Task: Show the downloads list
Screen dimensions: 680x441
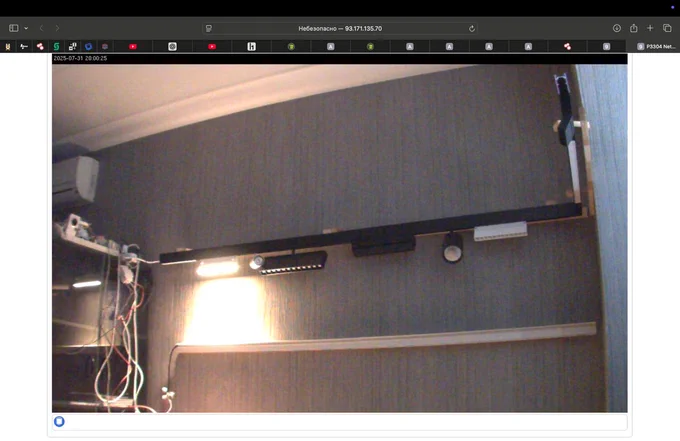Action: [x=617, y=28]
